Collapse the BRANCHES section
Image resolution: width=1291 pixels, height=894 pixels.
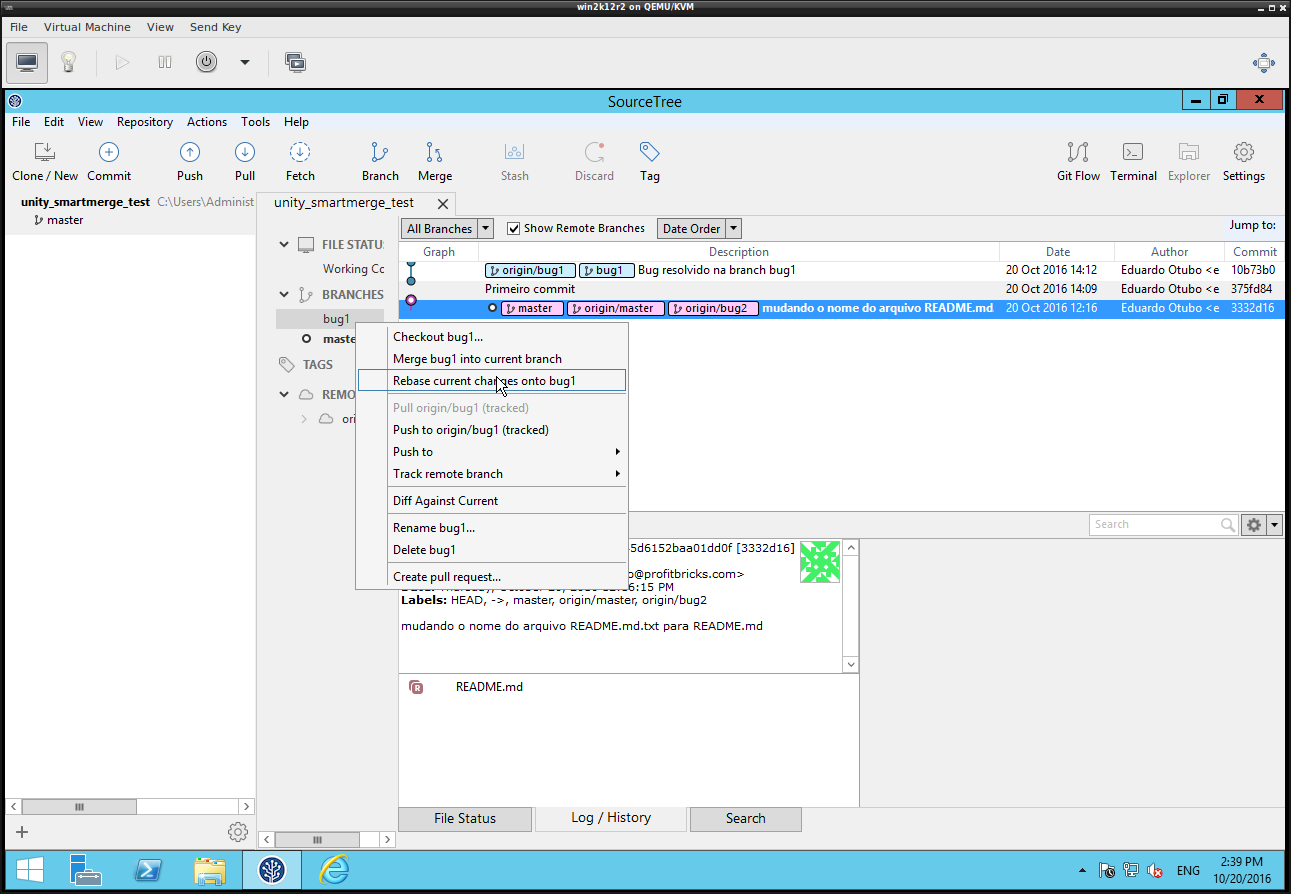(x=284, y=294)
